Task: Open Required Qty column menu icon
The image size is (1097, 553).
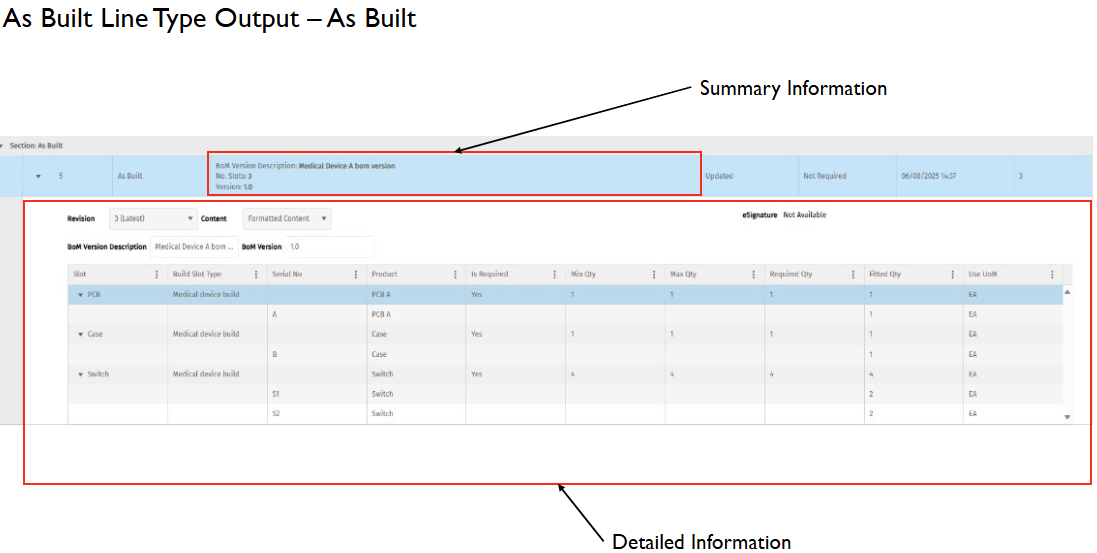Action: [853, 274]
